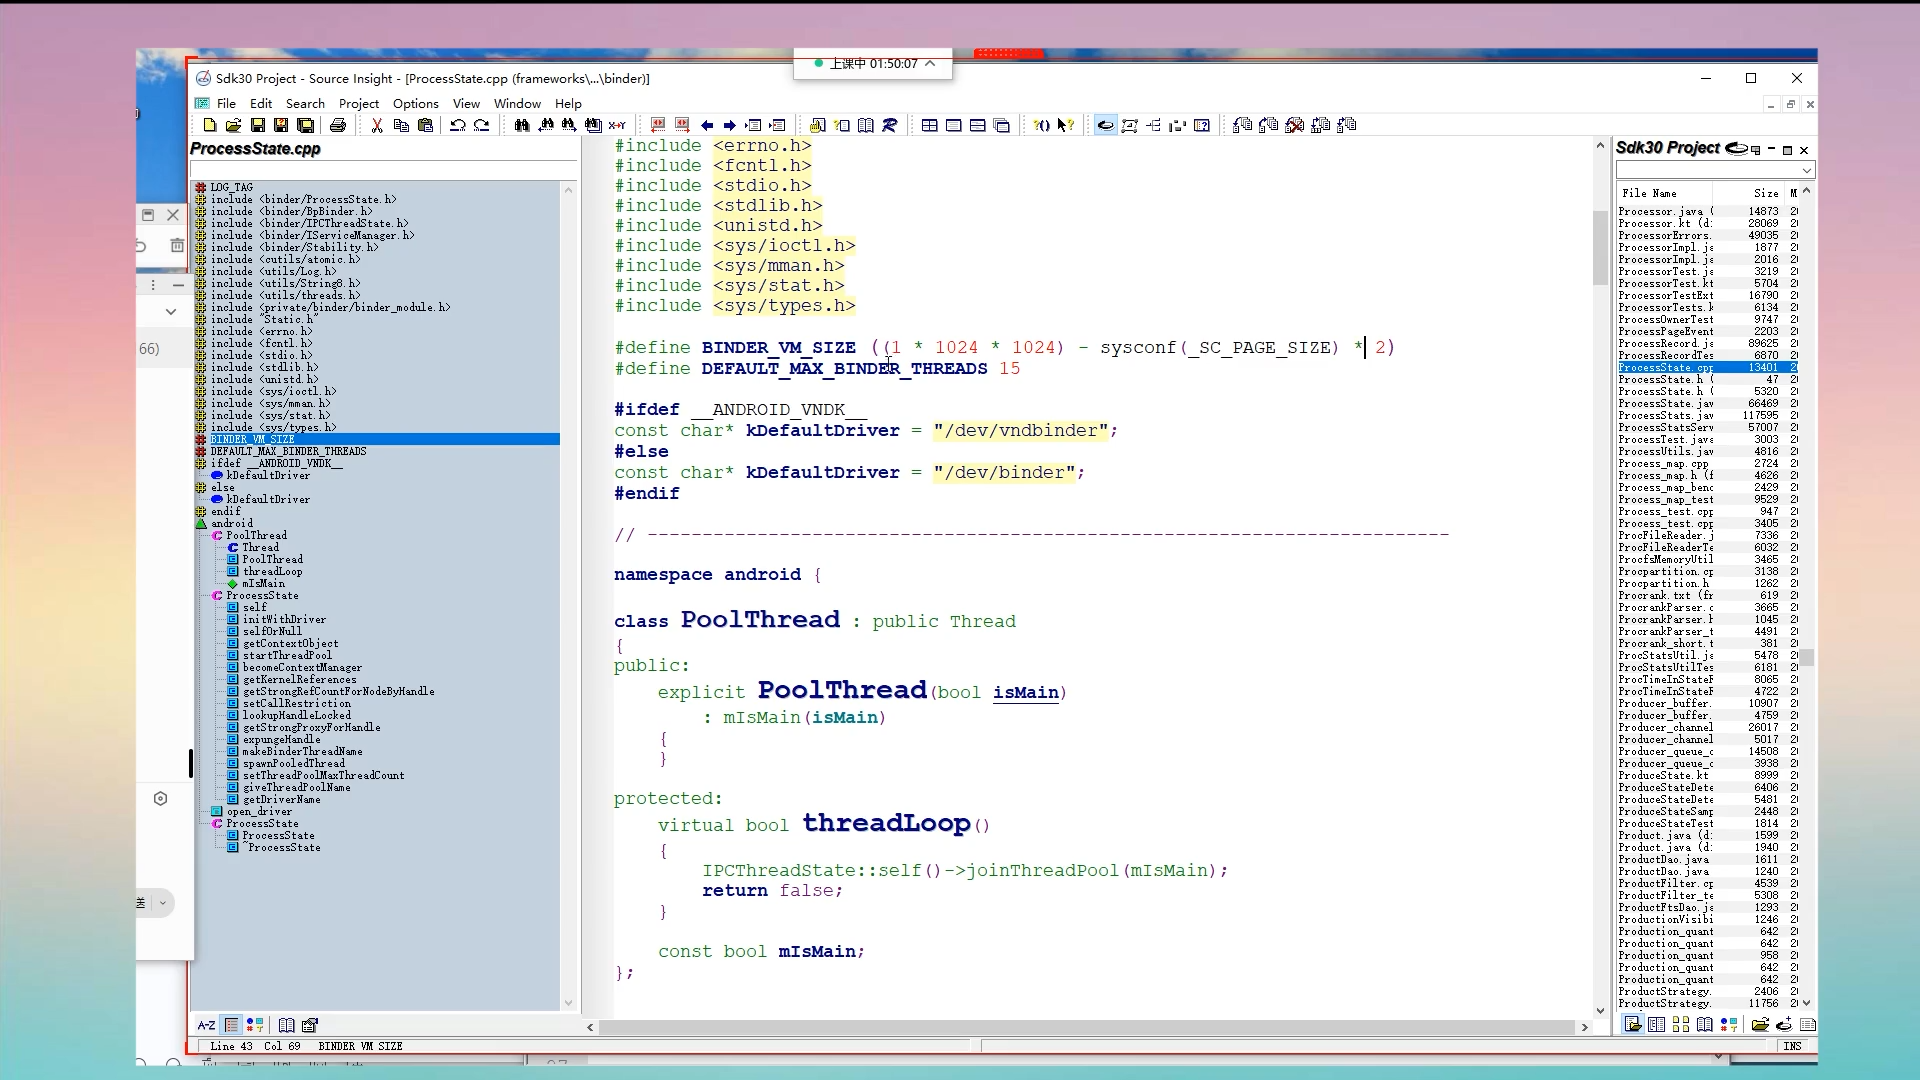Open the project file filter dropdown
Image resolution: width=1920 pixels, height=1080 pixels.
point(1806,171)
